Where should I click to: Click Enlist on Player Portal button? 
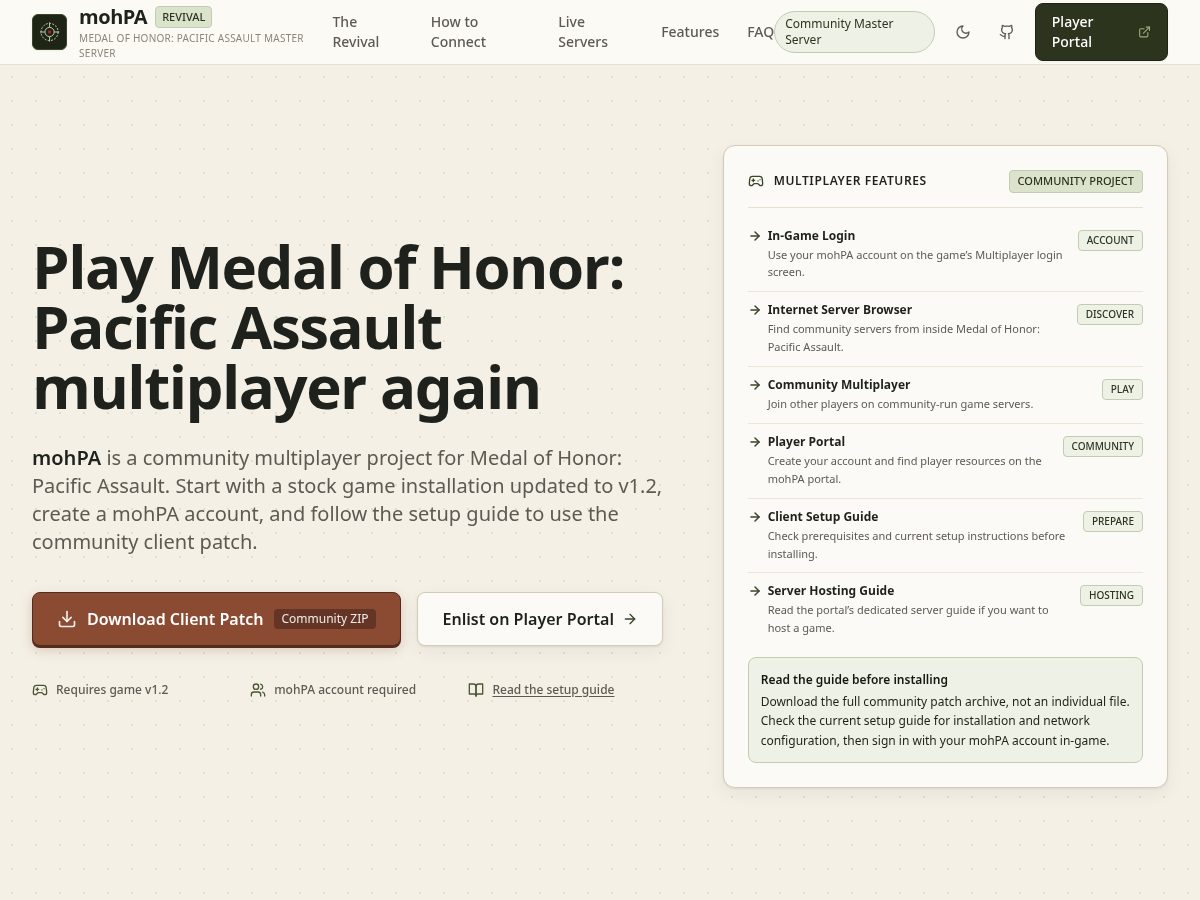tap(540, 619)
